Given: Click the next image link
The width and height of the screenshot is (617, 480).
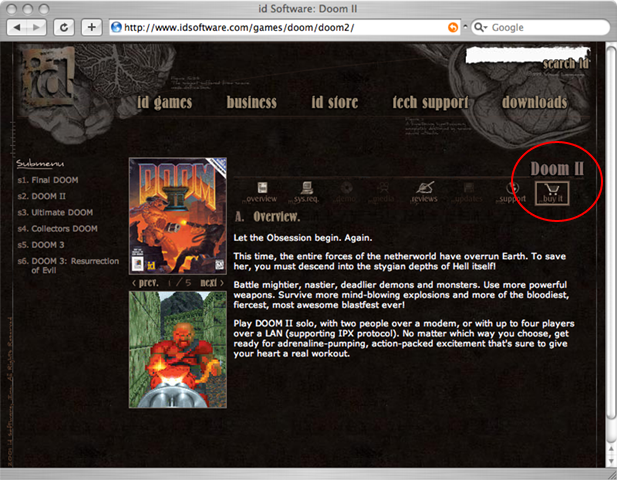Looking at the screenshot, I should coord(212,283).
